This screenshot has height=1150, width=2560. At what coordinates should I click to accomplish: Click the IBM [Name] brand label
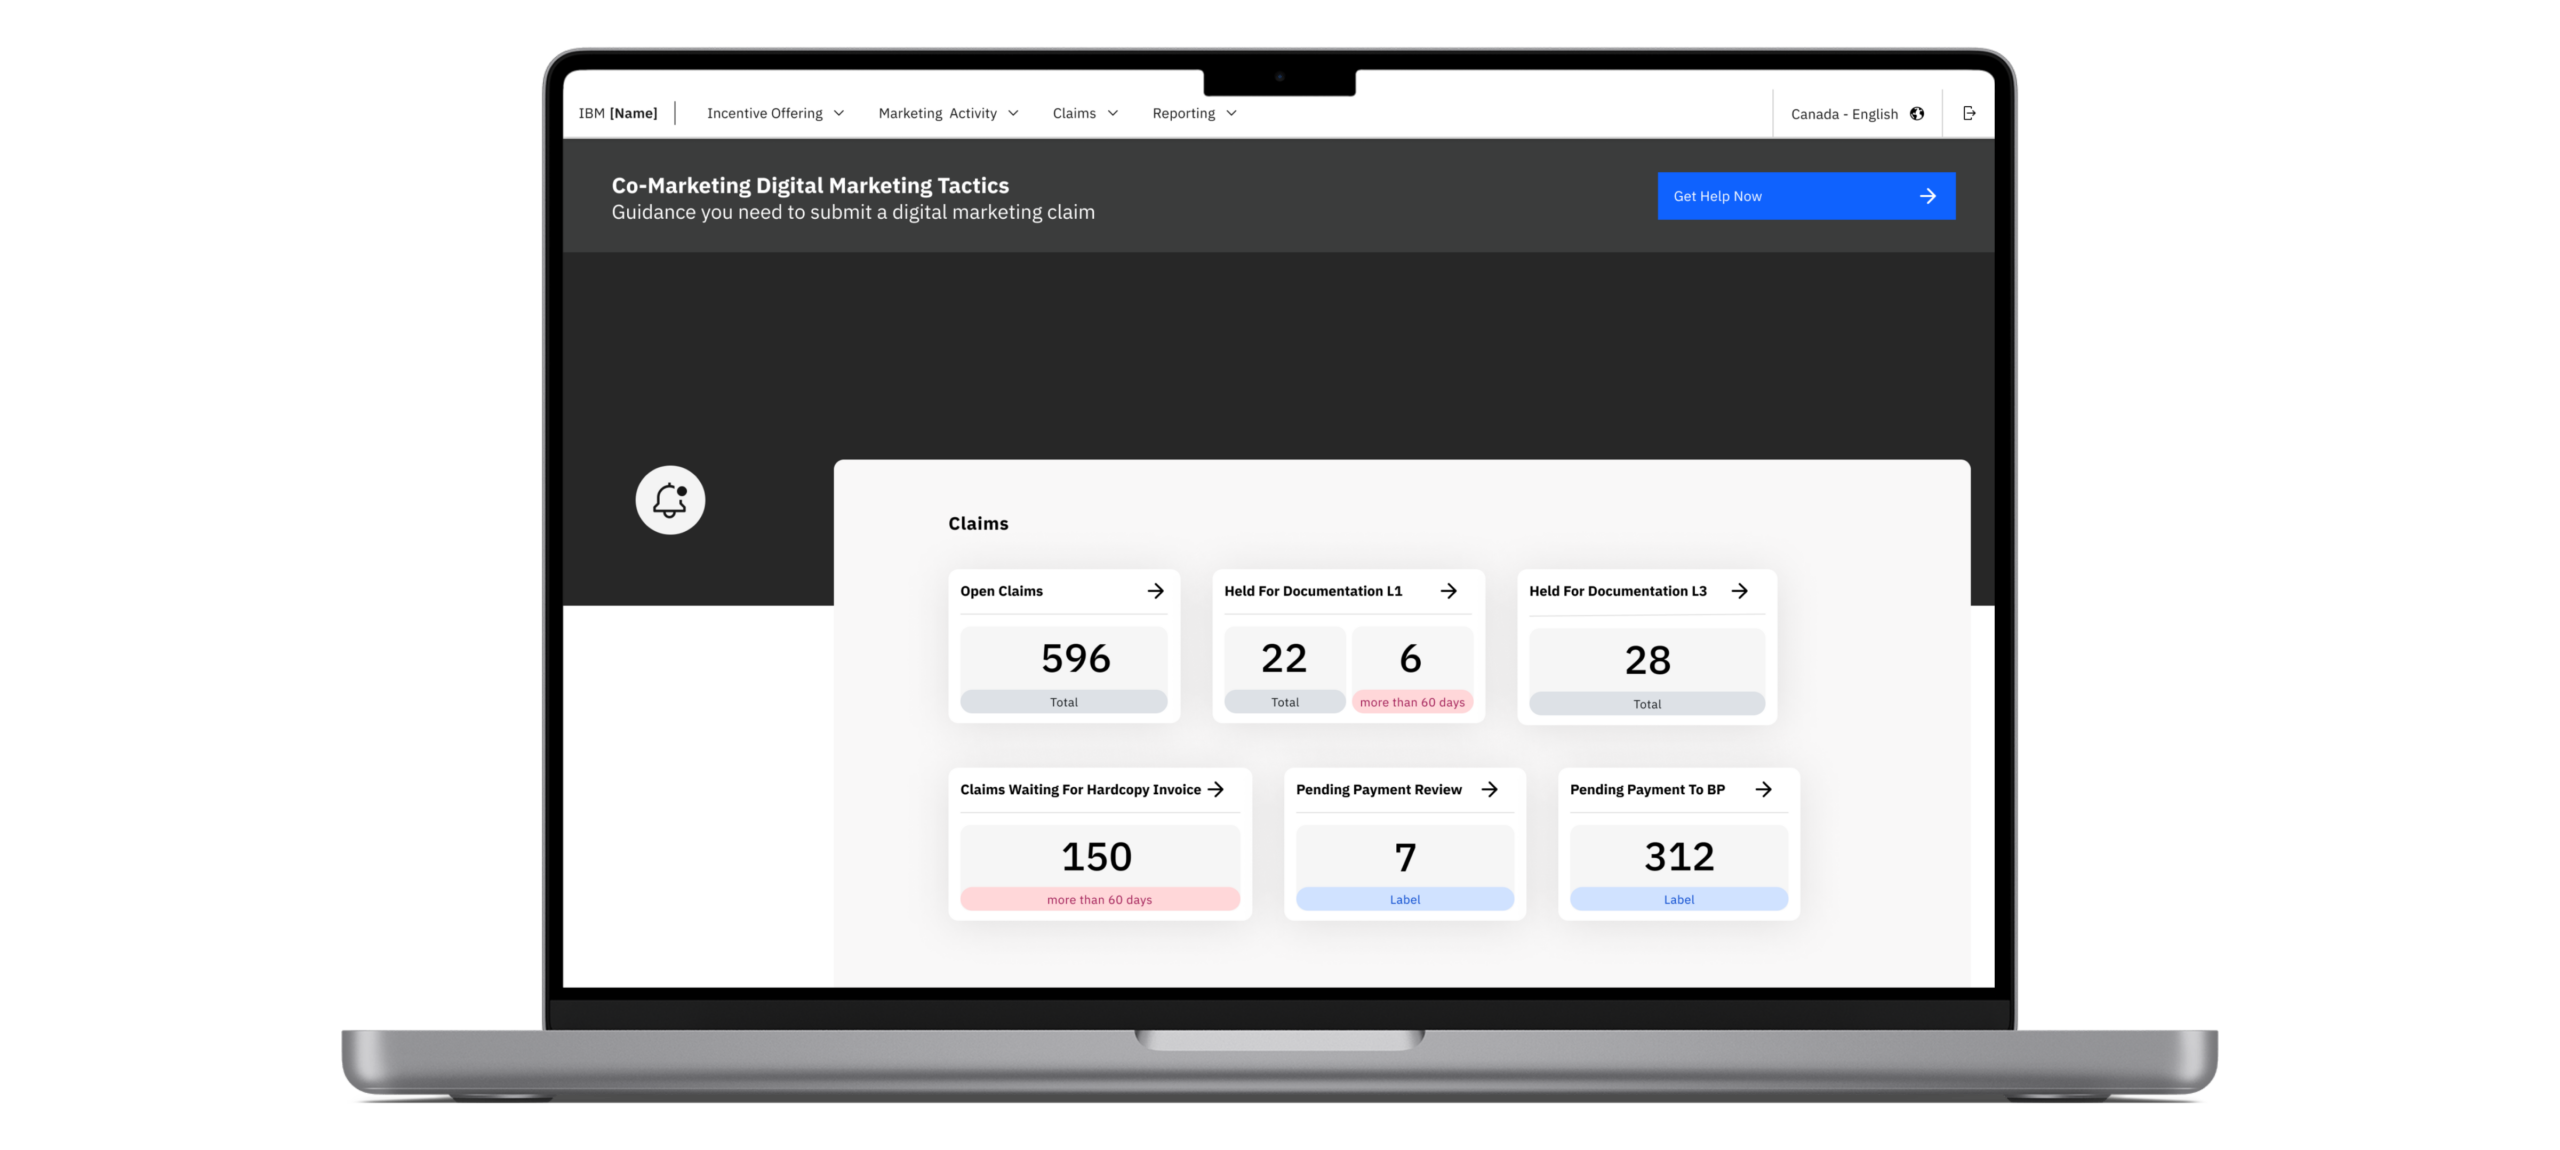[x=618, y=113]
